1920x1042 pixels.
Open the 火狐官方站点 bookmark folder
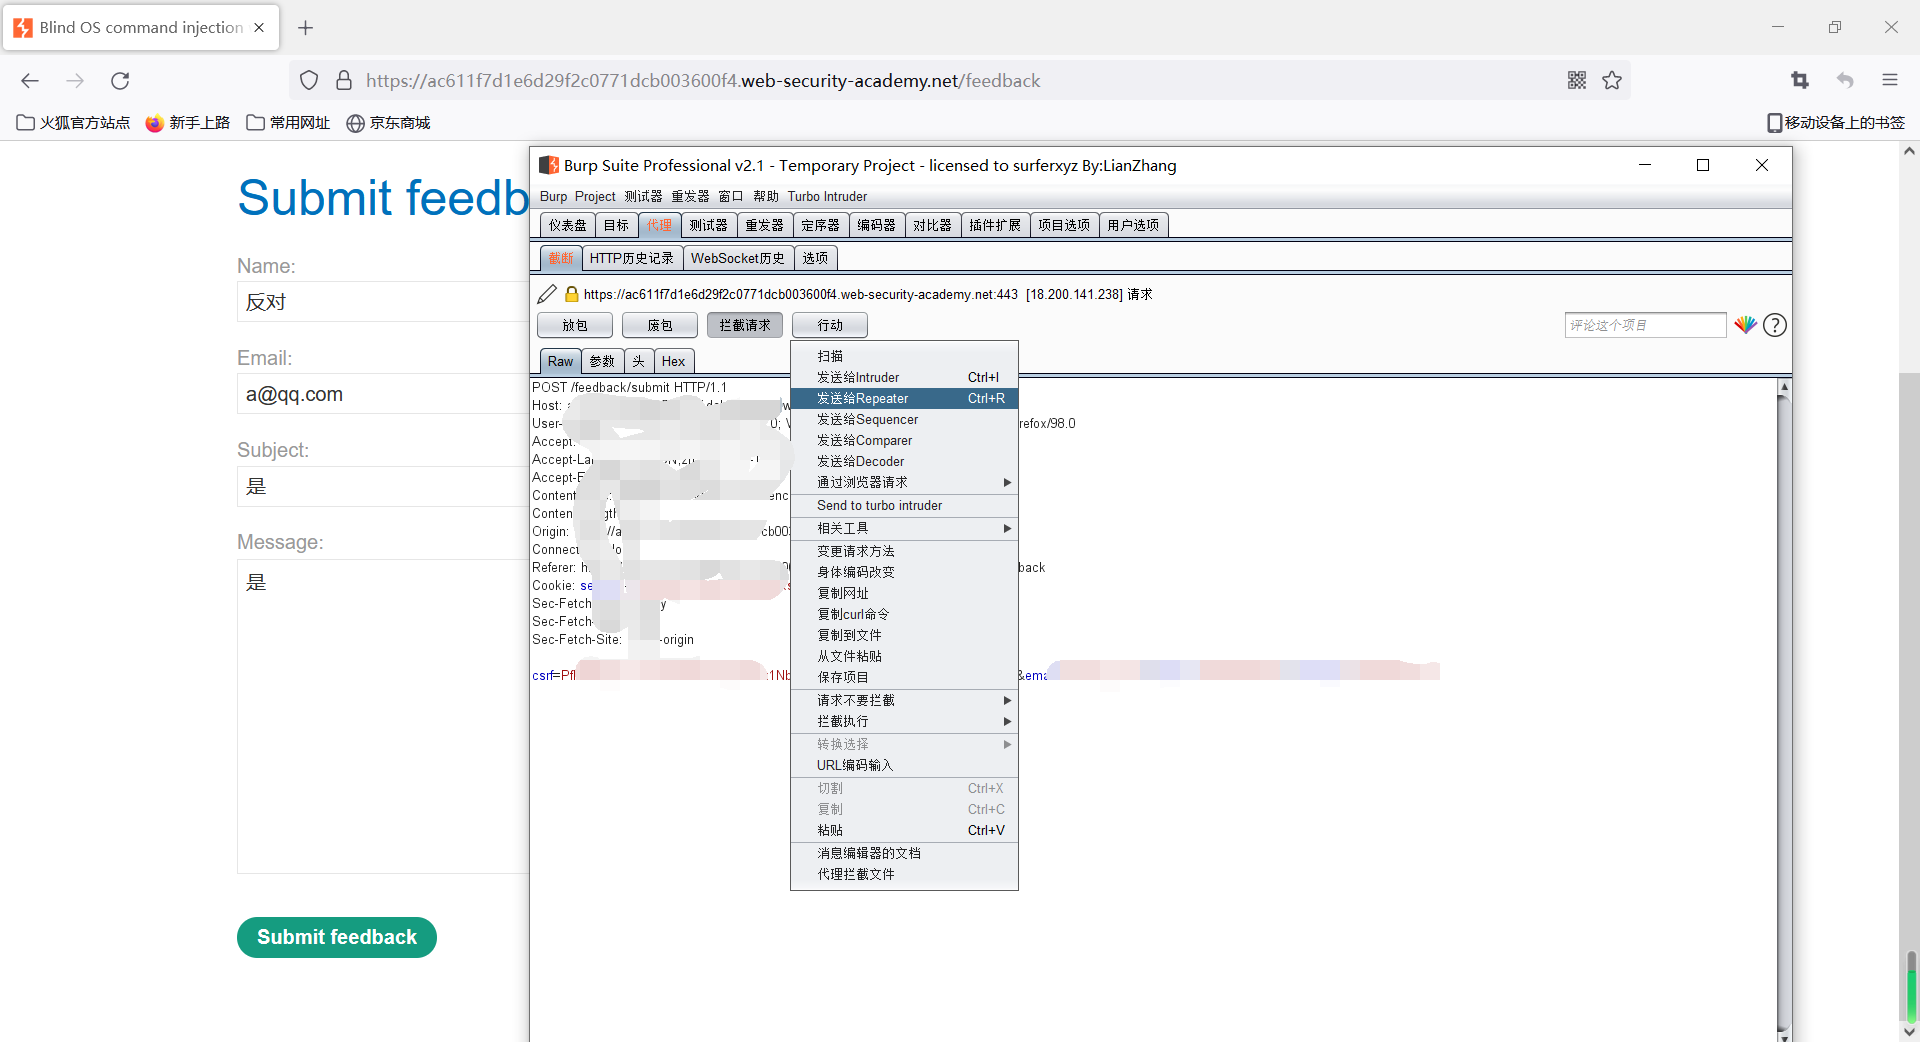click(73, 123)
